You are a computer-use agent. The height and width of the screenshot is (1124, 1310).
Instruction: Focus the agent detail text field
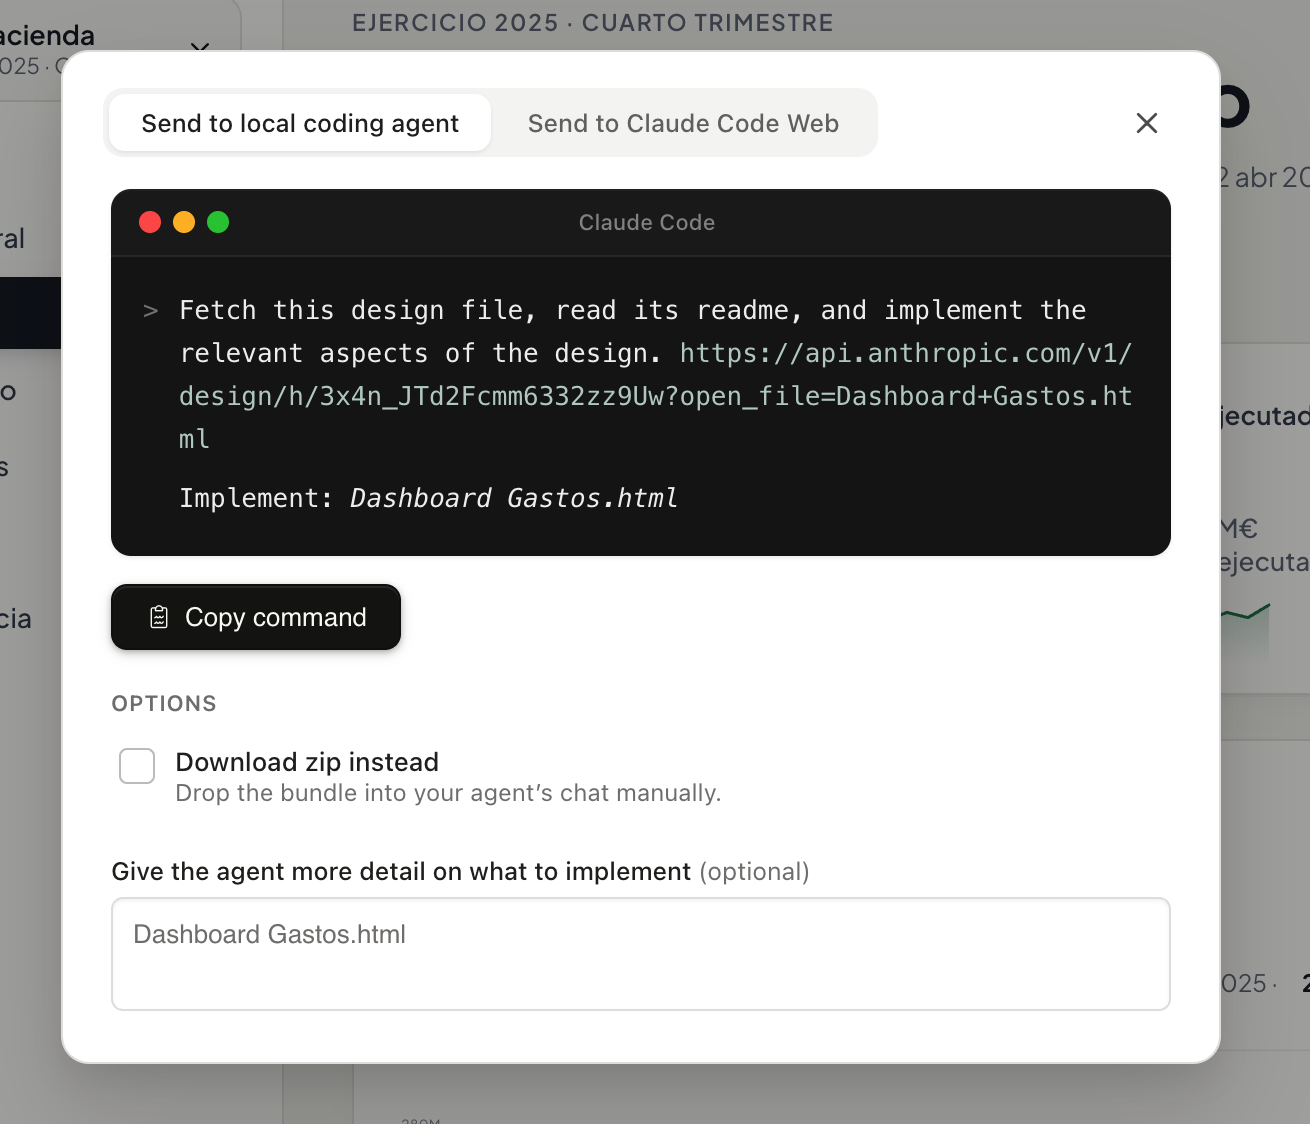click(641, 954)
